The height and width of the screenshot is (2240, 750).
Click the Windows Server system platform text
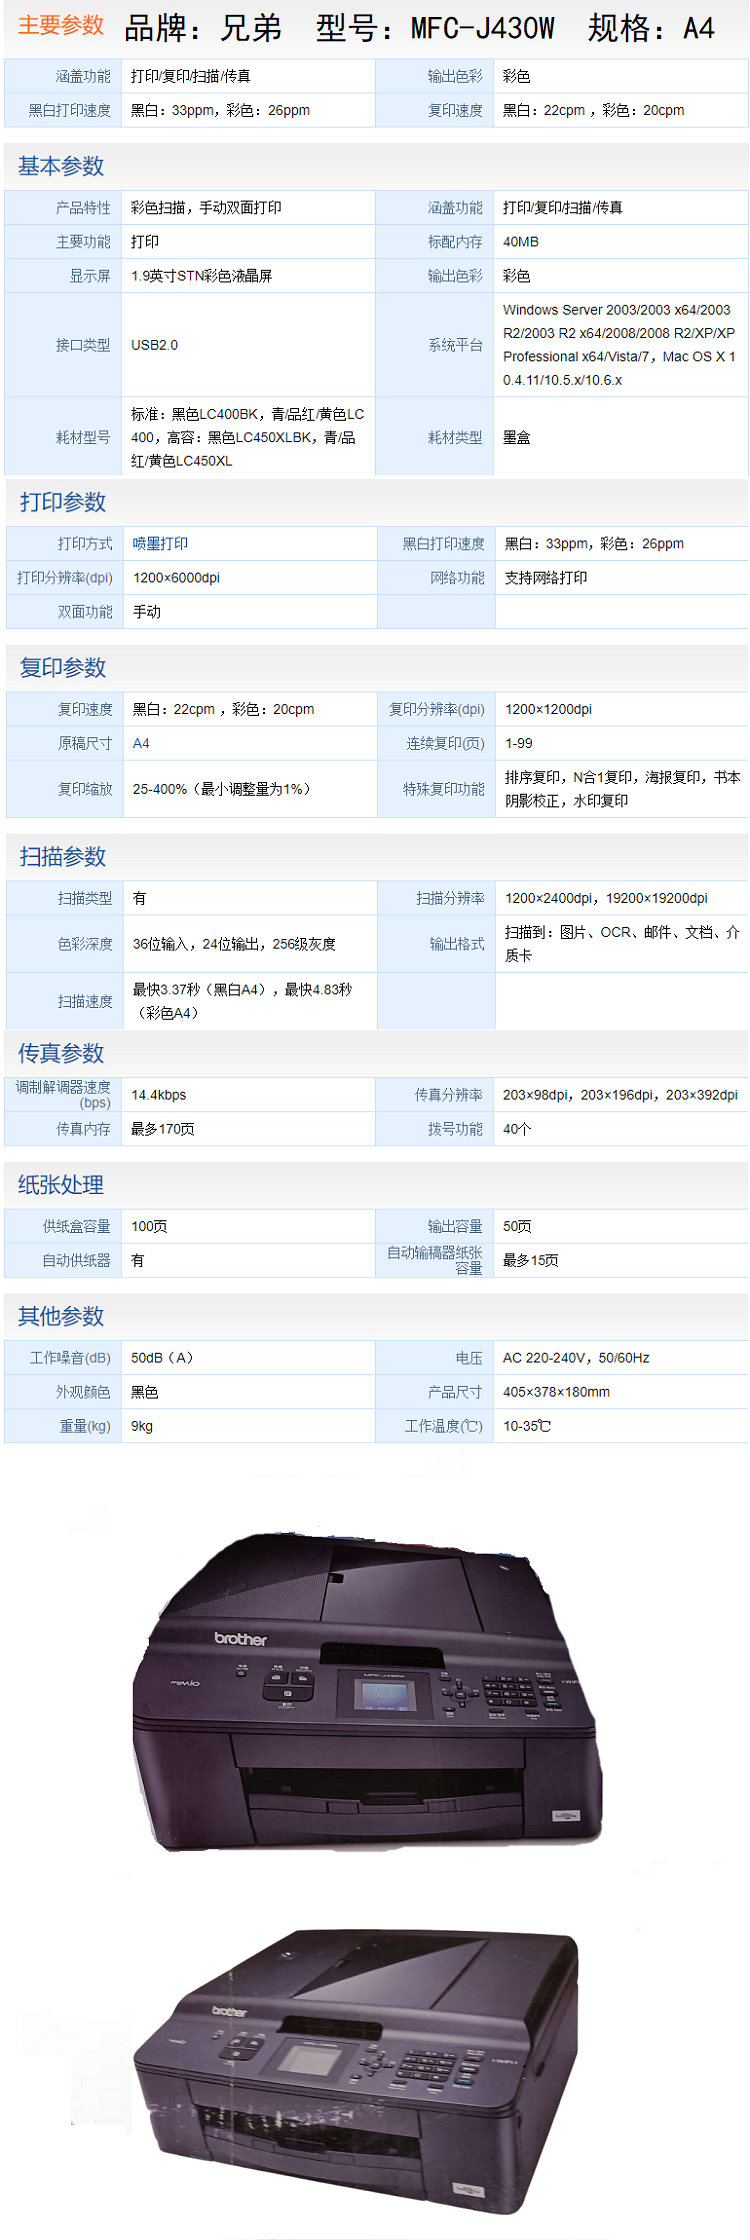(x=619, y=345)
